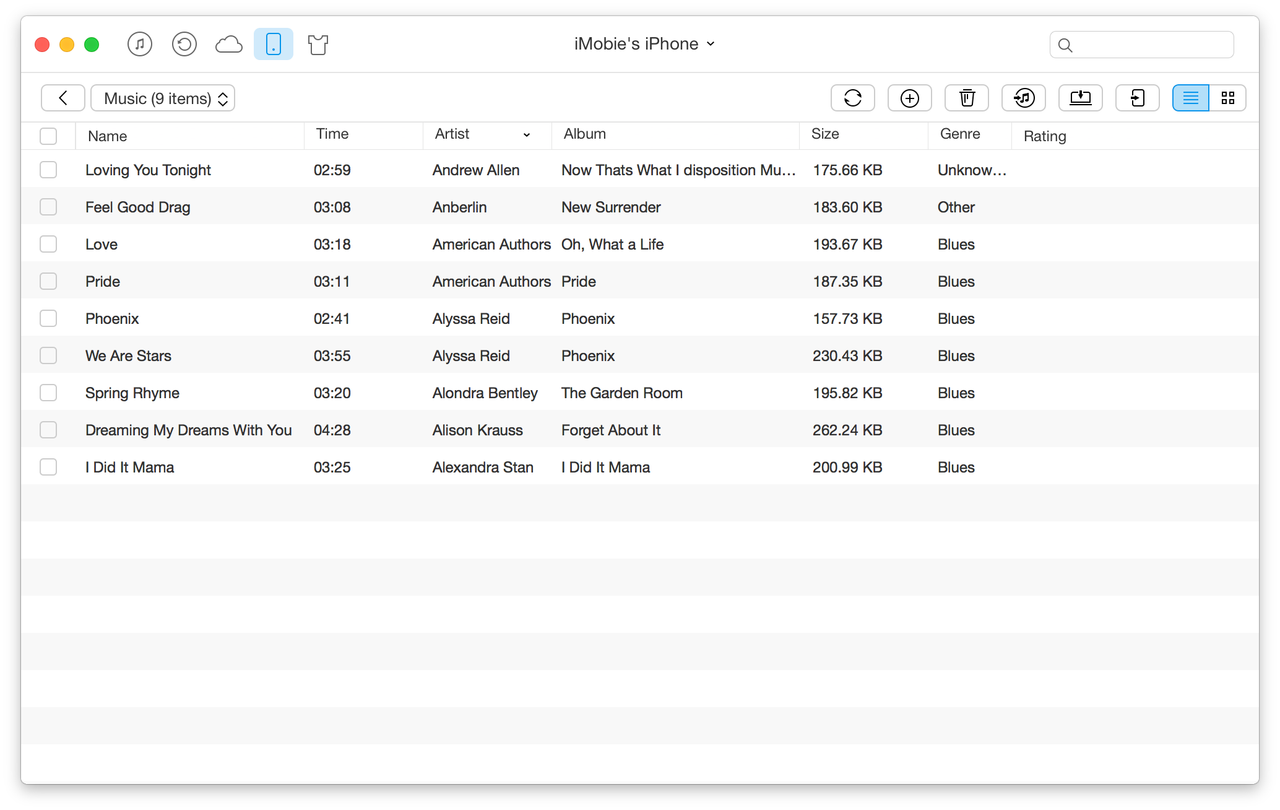
Task: Select the song Loving You Tonight
Action: [x=148, y=170]
